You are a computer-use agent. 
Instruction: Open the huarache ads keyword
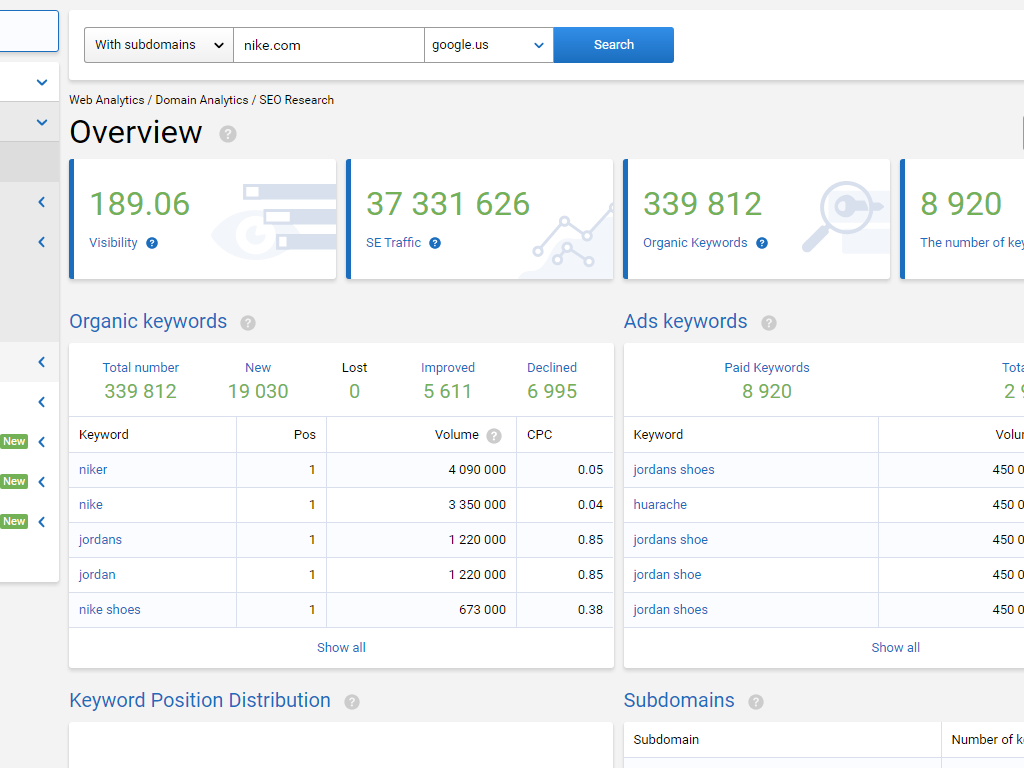pos(660,505)
